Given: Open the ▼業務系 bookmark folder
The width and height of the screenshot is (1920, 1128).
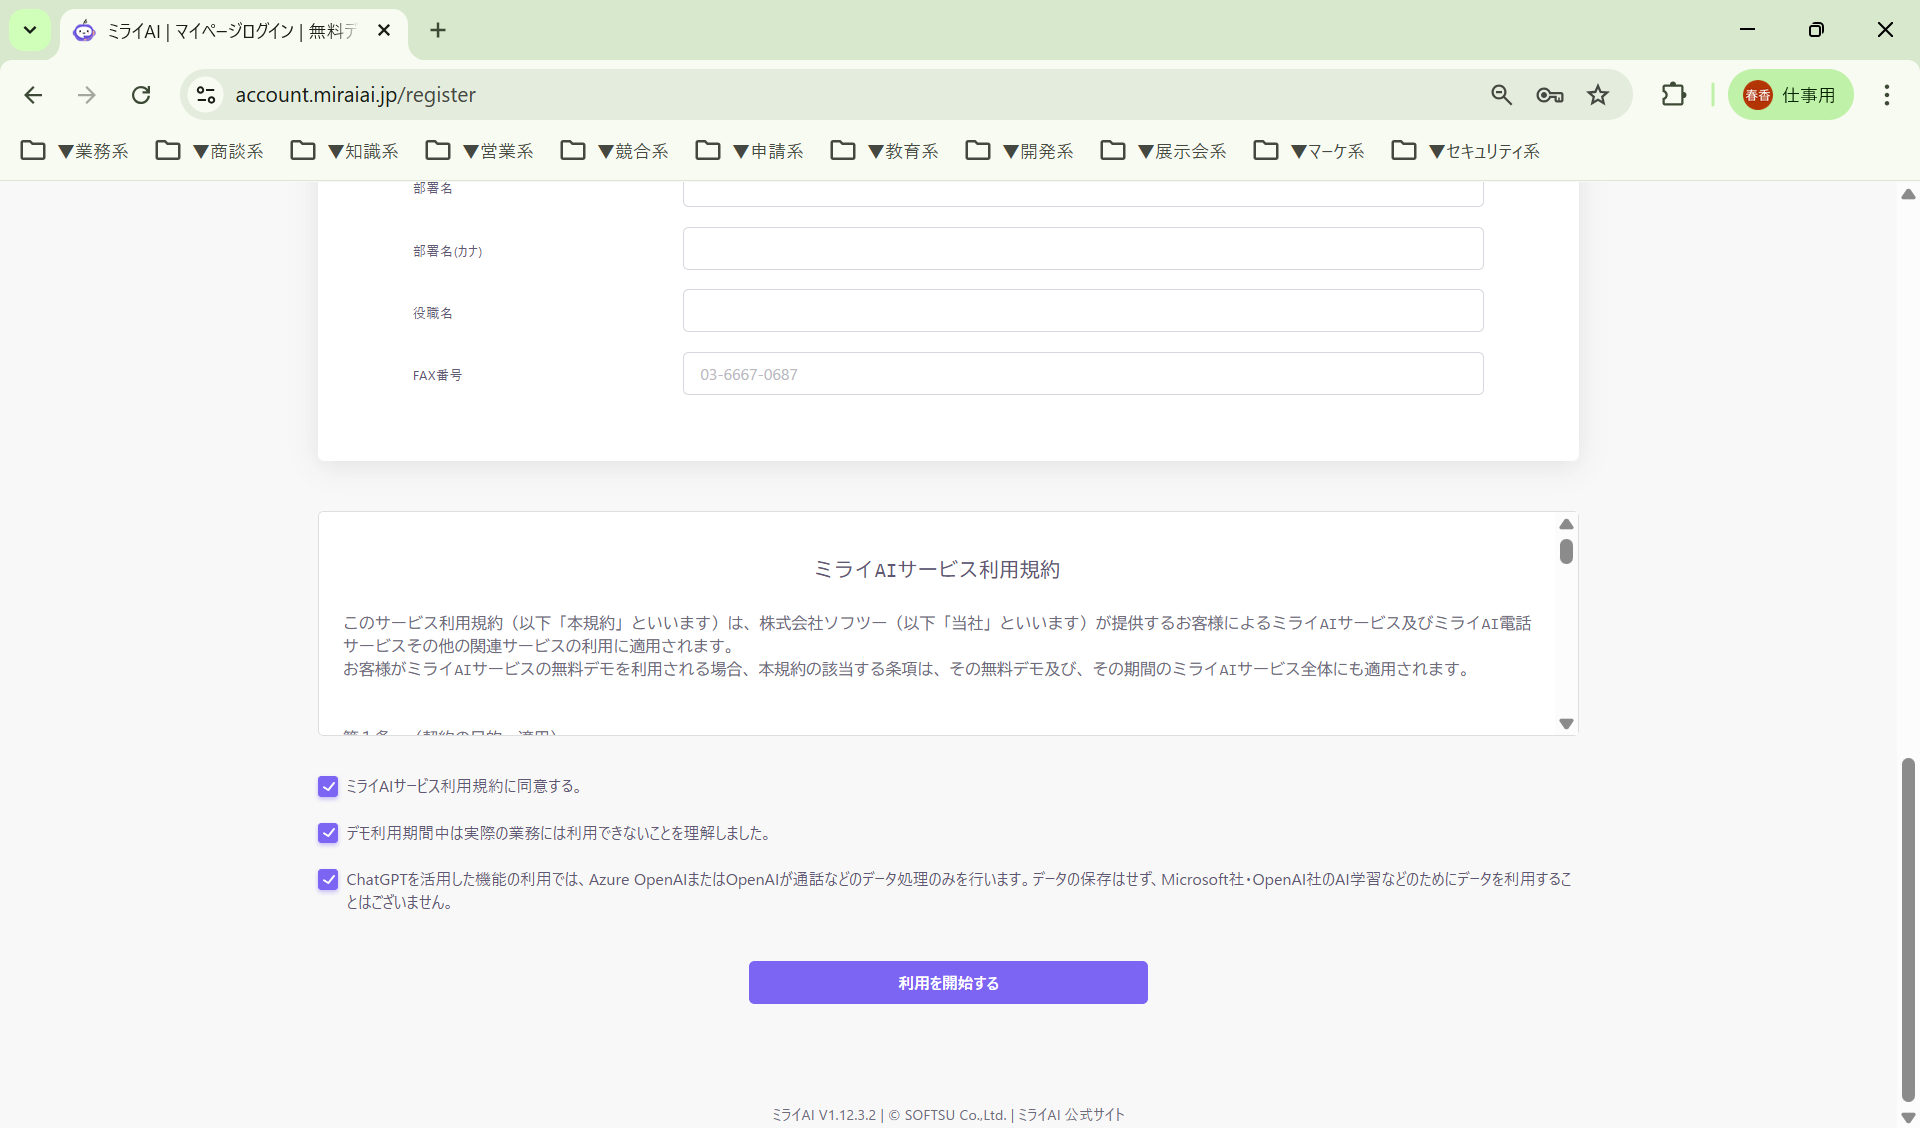Looking at the screenshot, I should click(75, 151).
